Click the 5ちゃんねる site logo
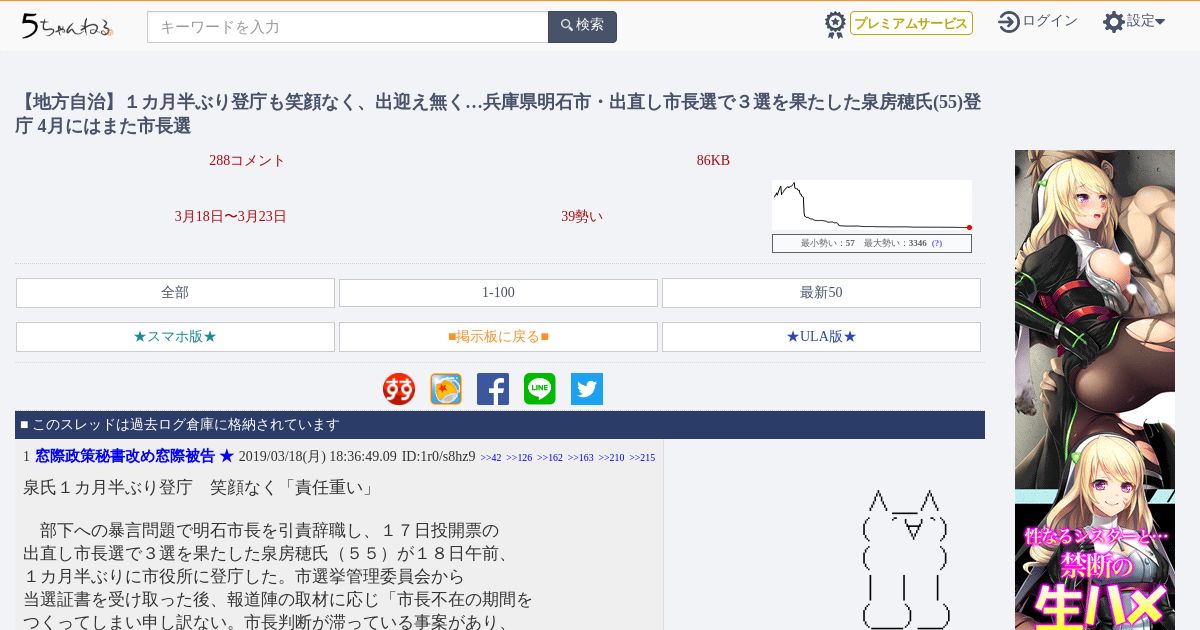Viewport: 1200px width, 630px height. click(67, 26)
